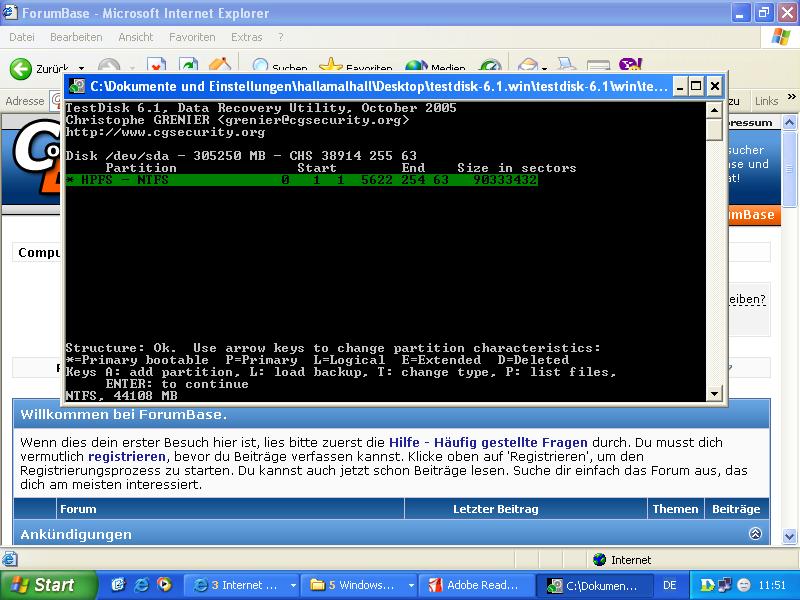Click the console window scroll down arrow
Screen dimensions: 800x600
(x=714, y=393)
